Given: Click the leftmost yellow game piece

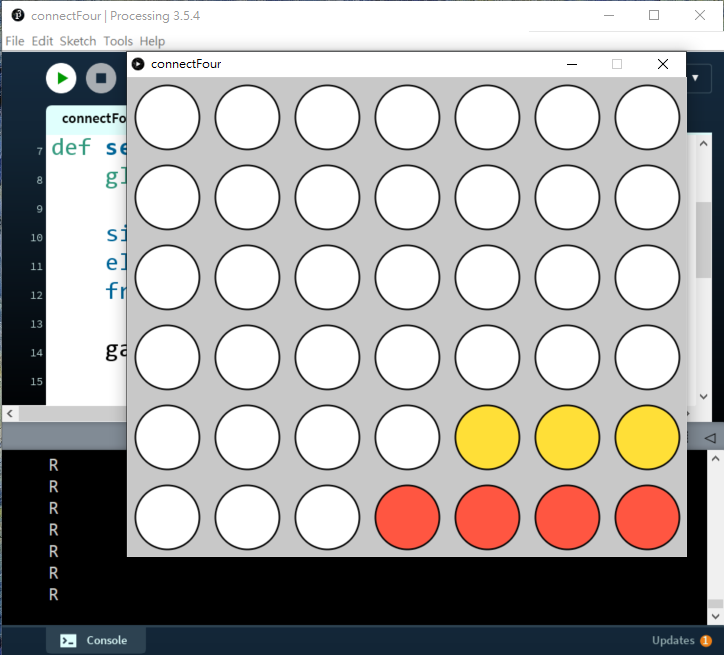Looking at the screenshot, I should (487, 437).
